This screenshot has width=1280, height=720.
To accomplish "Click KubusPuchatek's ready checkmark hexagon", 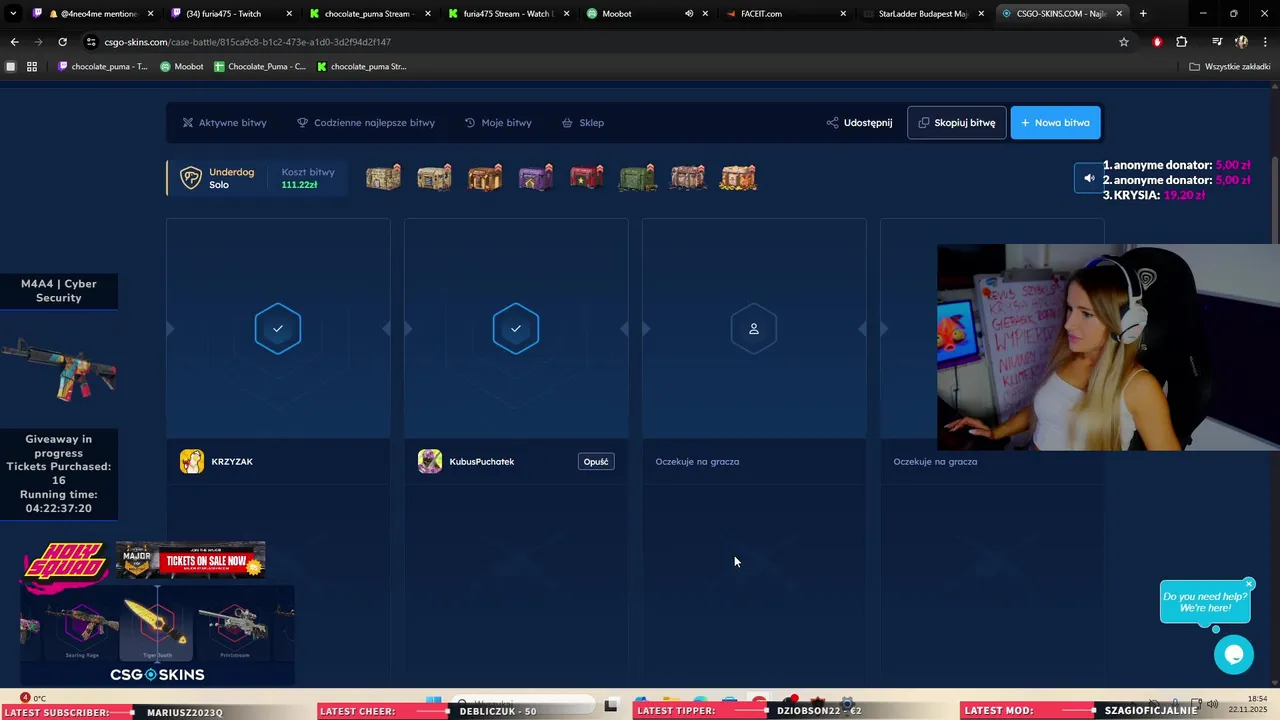I will pyautogui.click(x=516, y=328).
